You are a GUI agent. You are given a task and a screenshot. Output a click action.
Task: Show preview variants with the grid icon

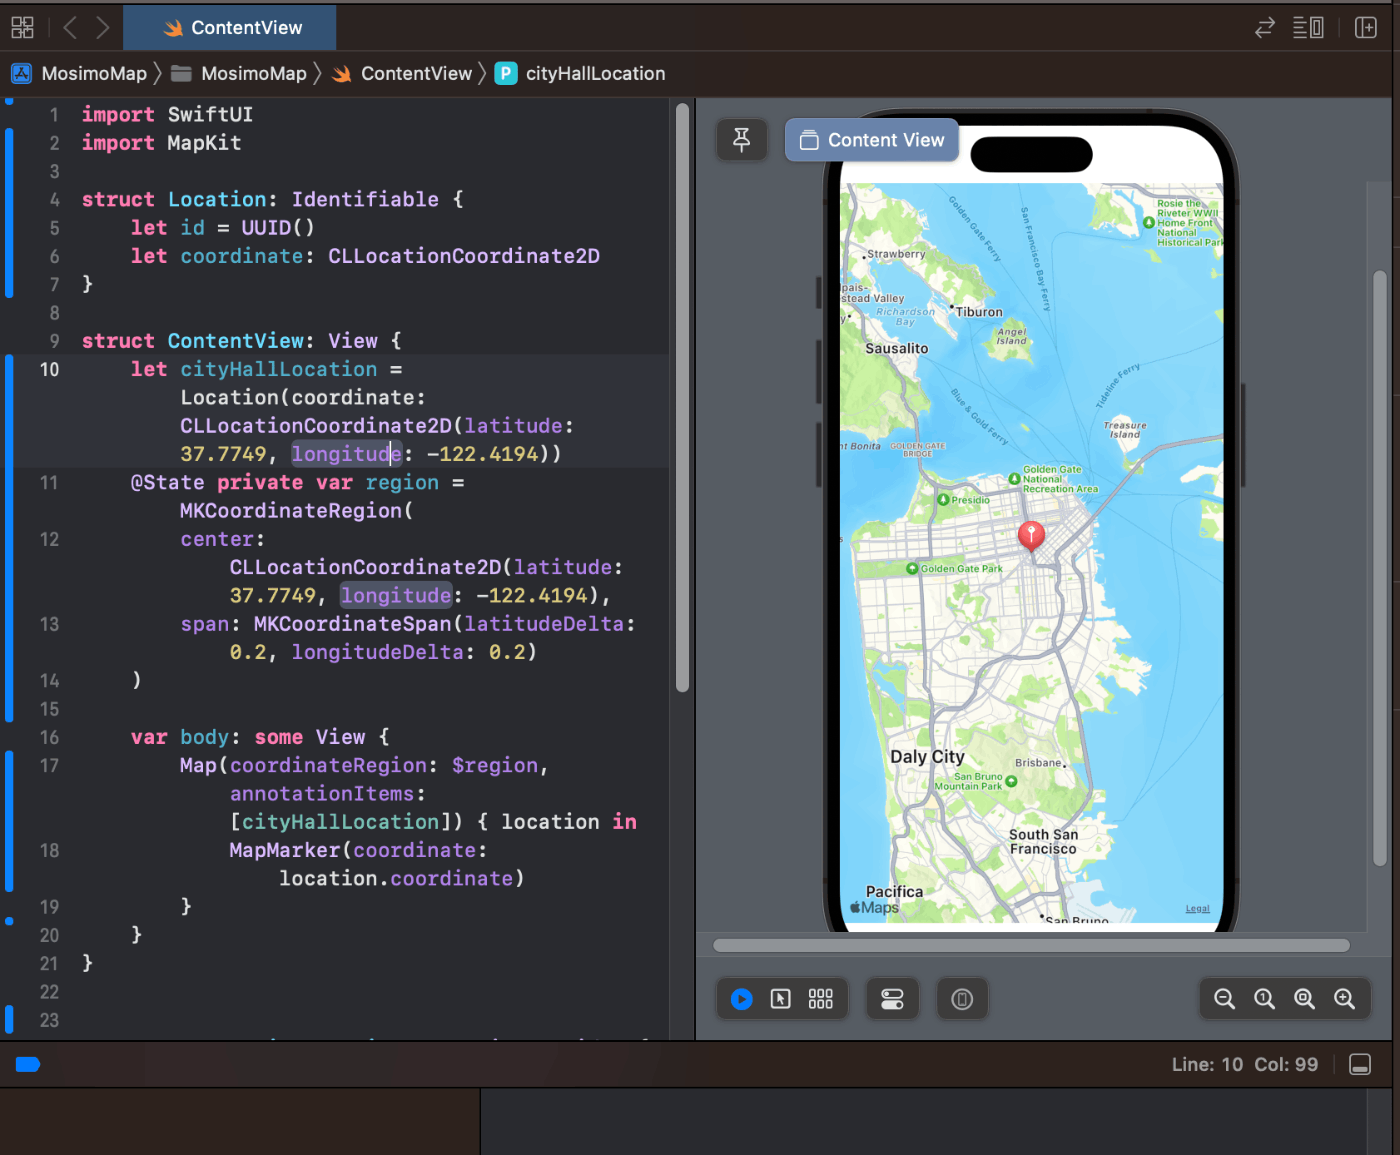820,998
